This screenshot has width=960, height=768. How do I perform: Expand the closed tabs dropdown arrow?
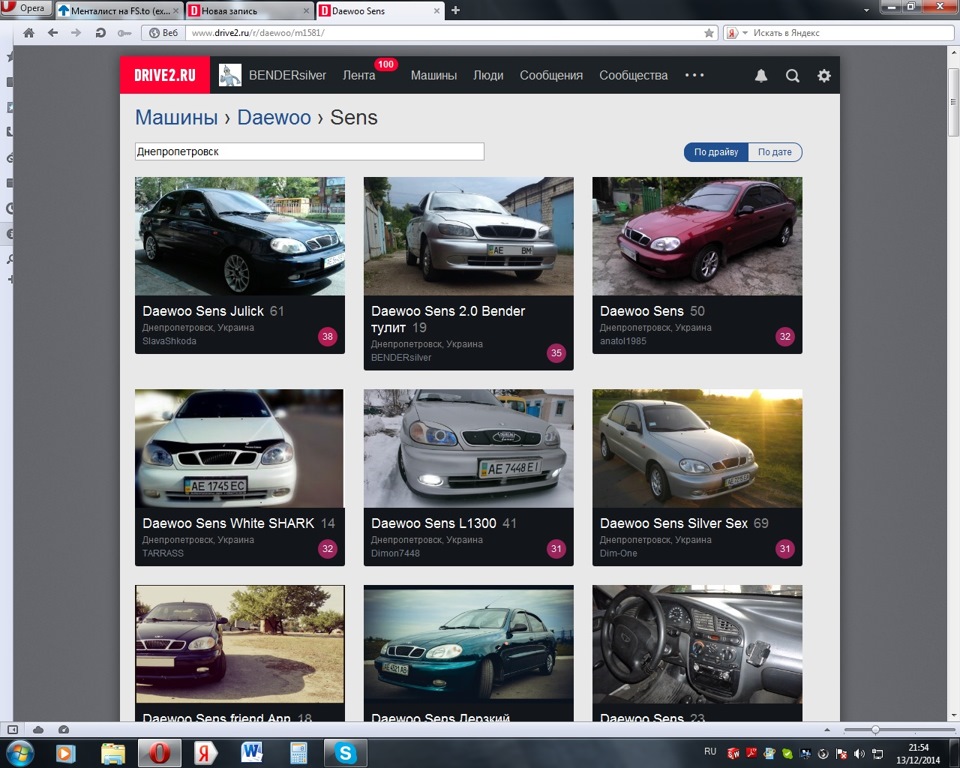point(866,10)
